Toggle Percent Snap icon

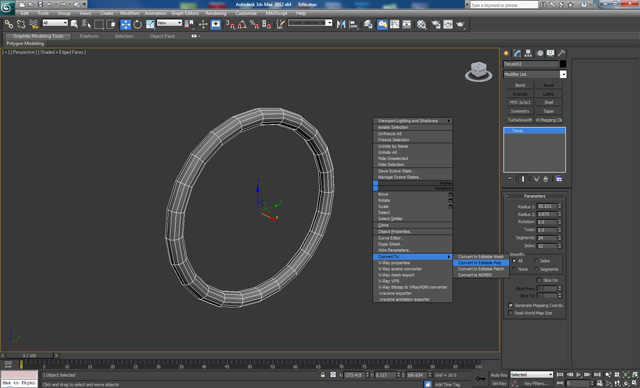coord(254,24)
